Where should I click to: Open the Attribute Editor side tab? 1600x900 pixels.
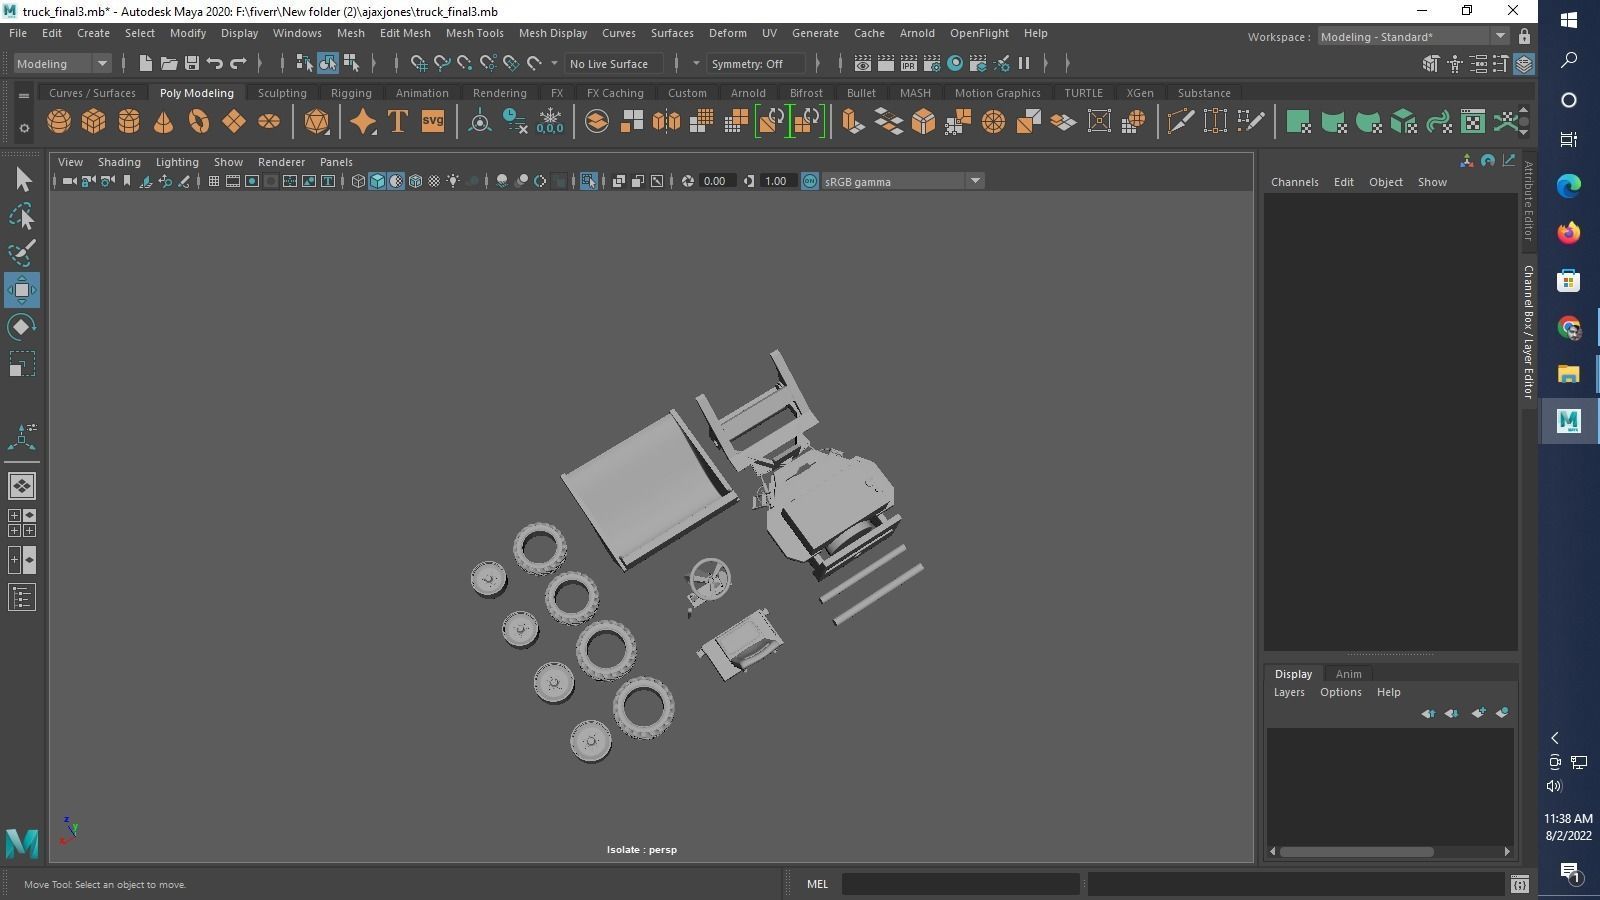pos(1528,201)
